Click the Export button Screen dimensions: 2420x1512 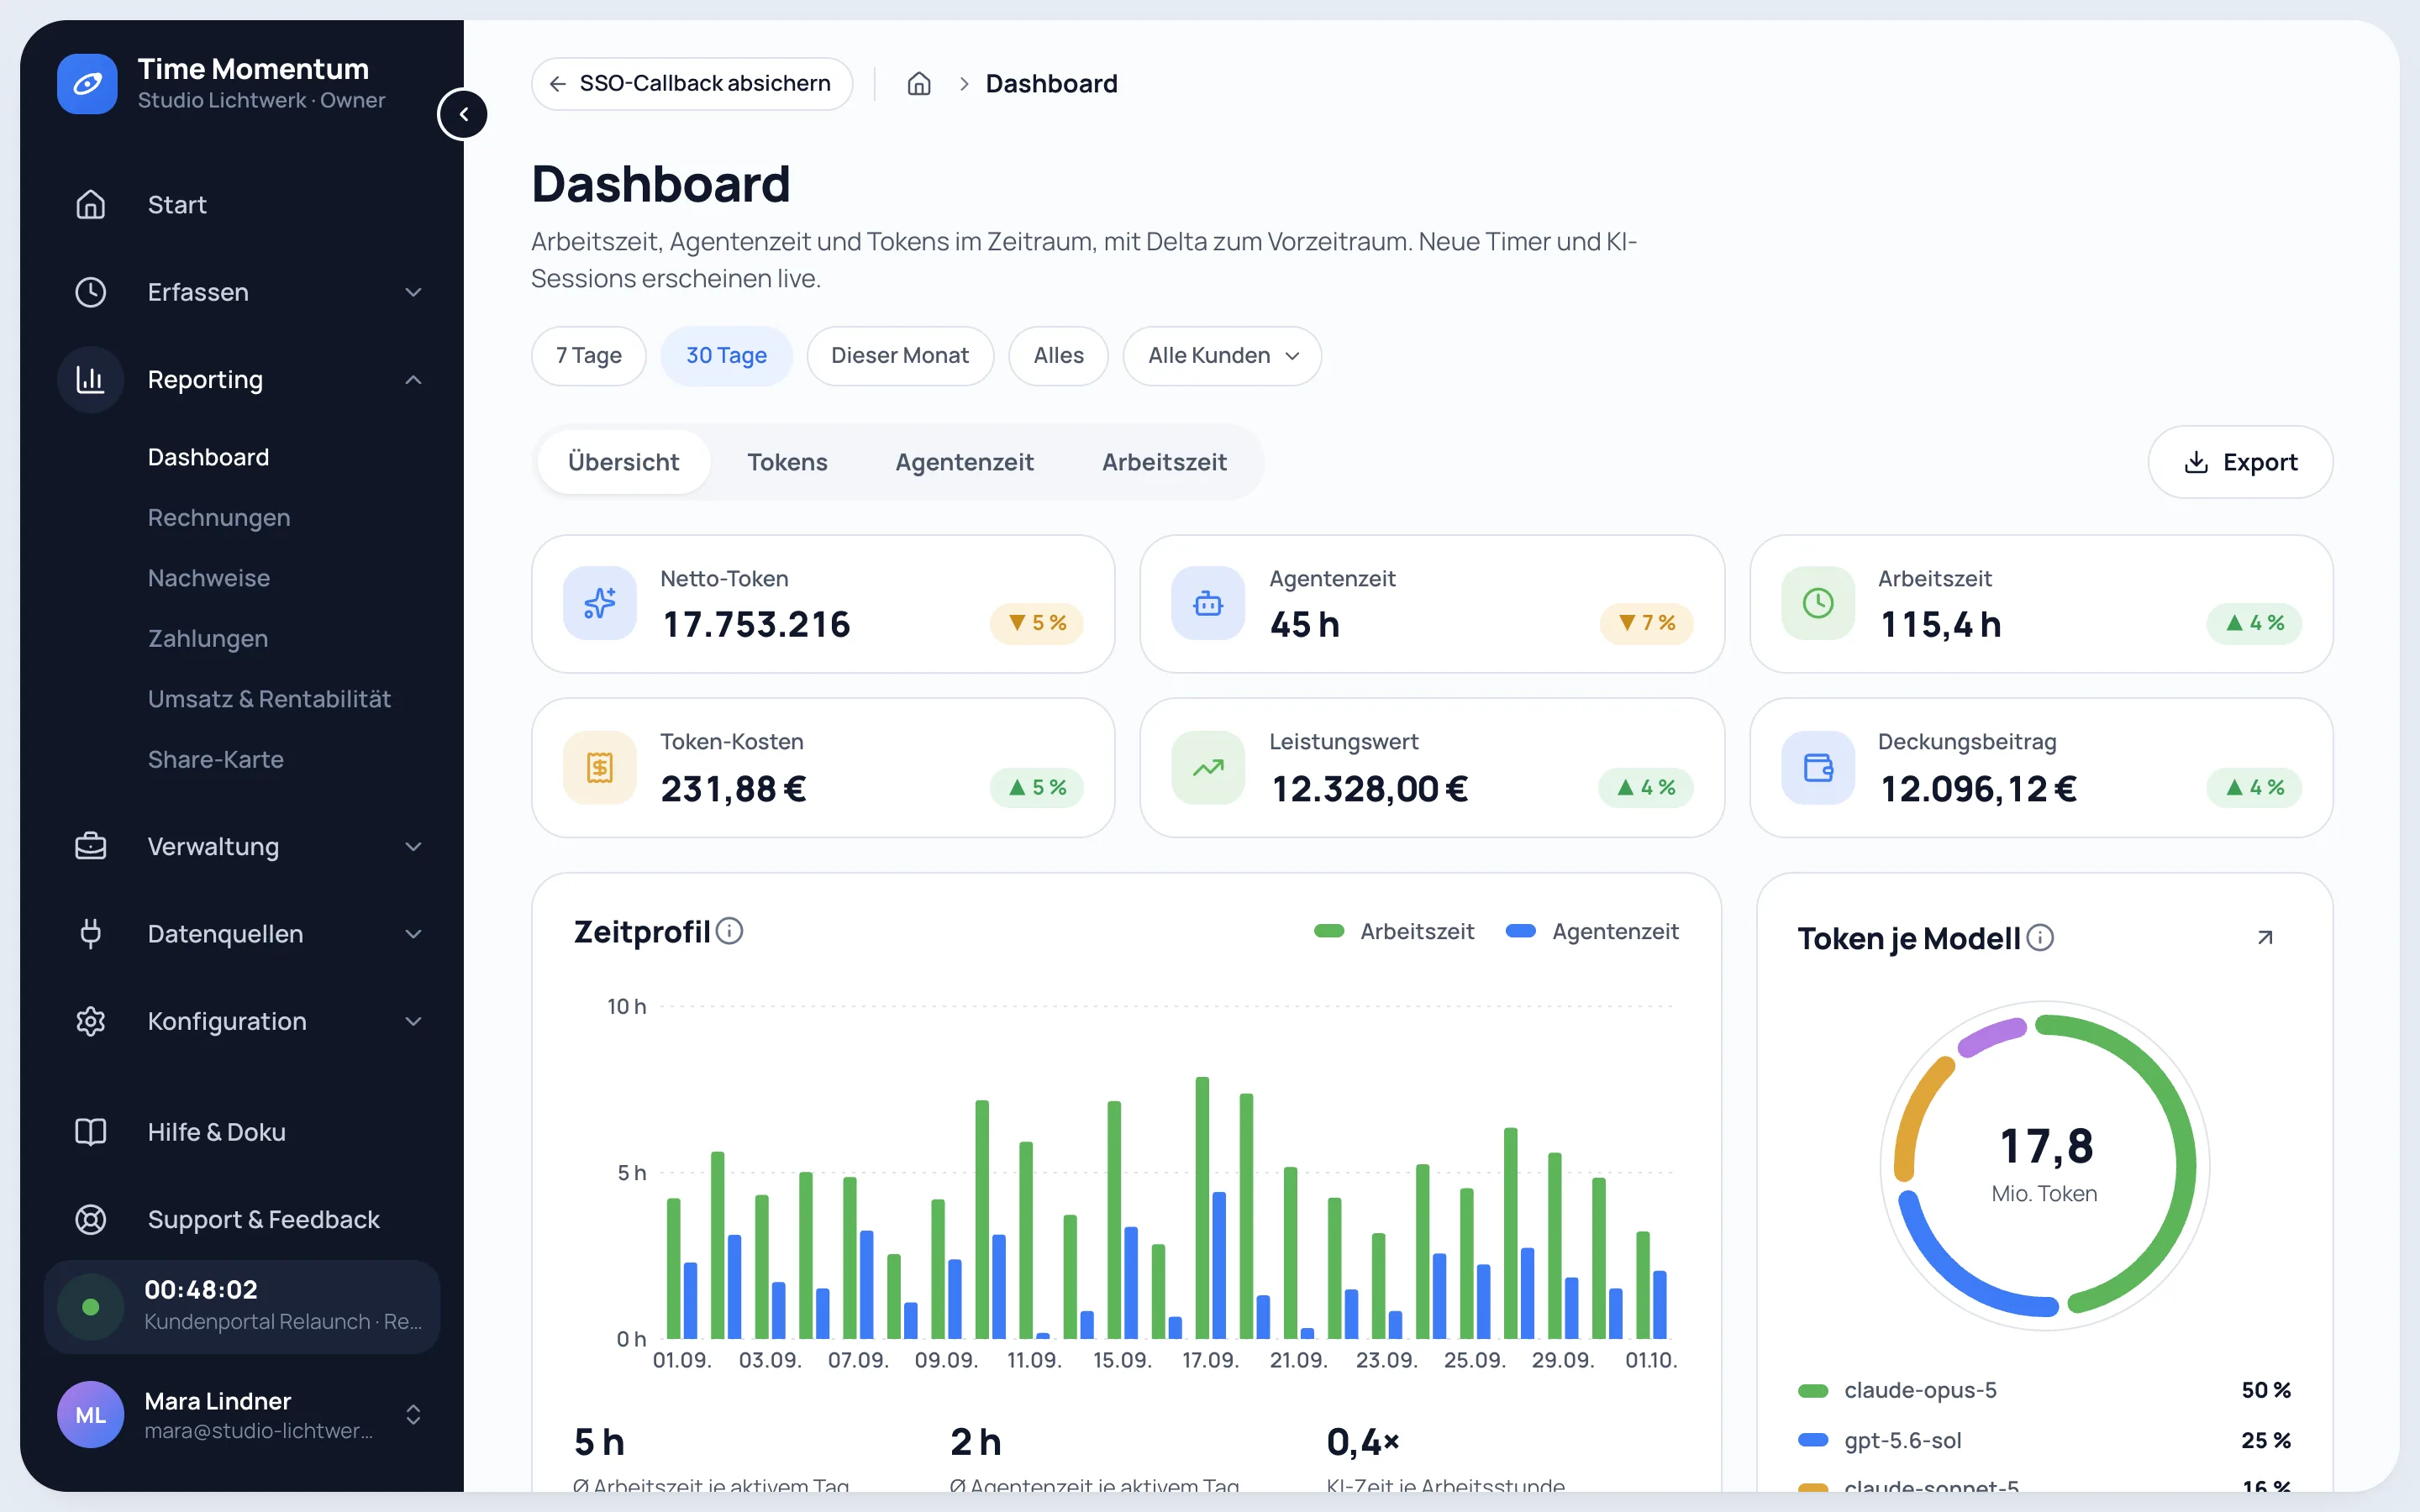pyautogui.click(x=2240, y=462)
